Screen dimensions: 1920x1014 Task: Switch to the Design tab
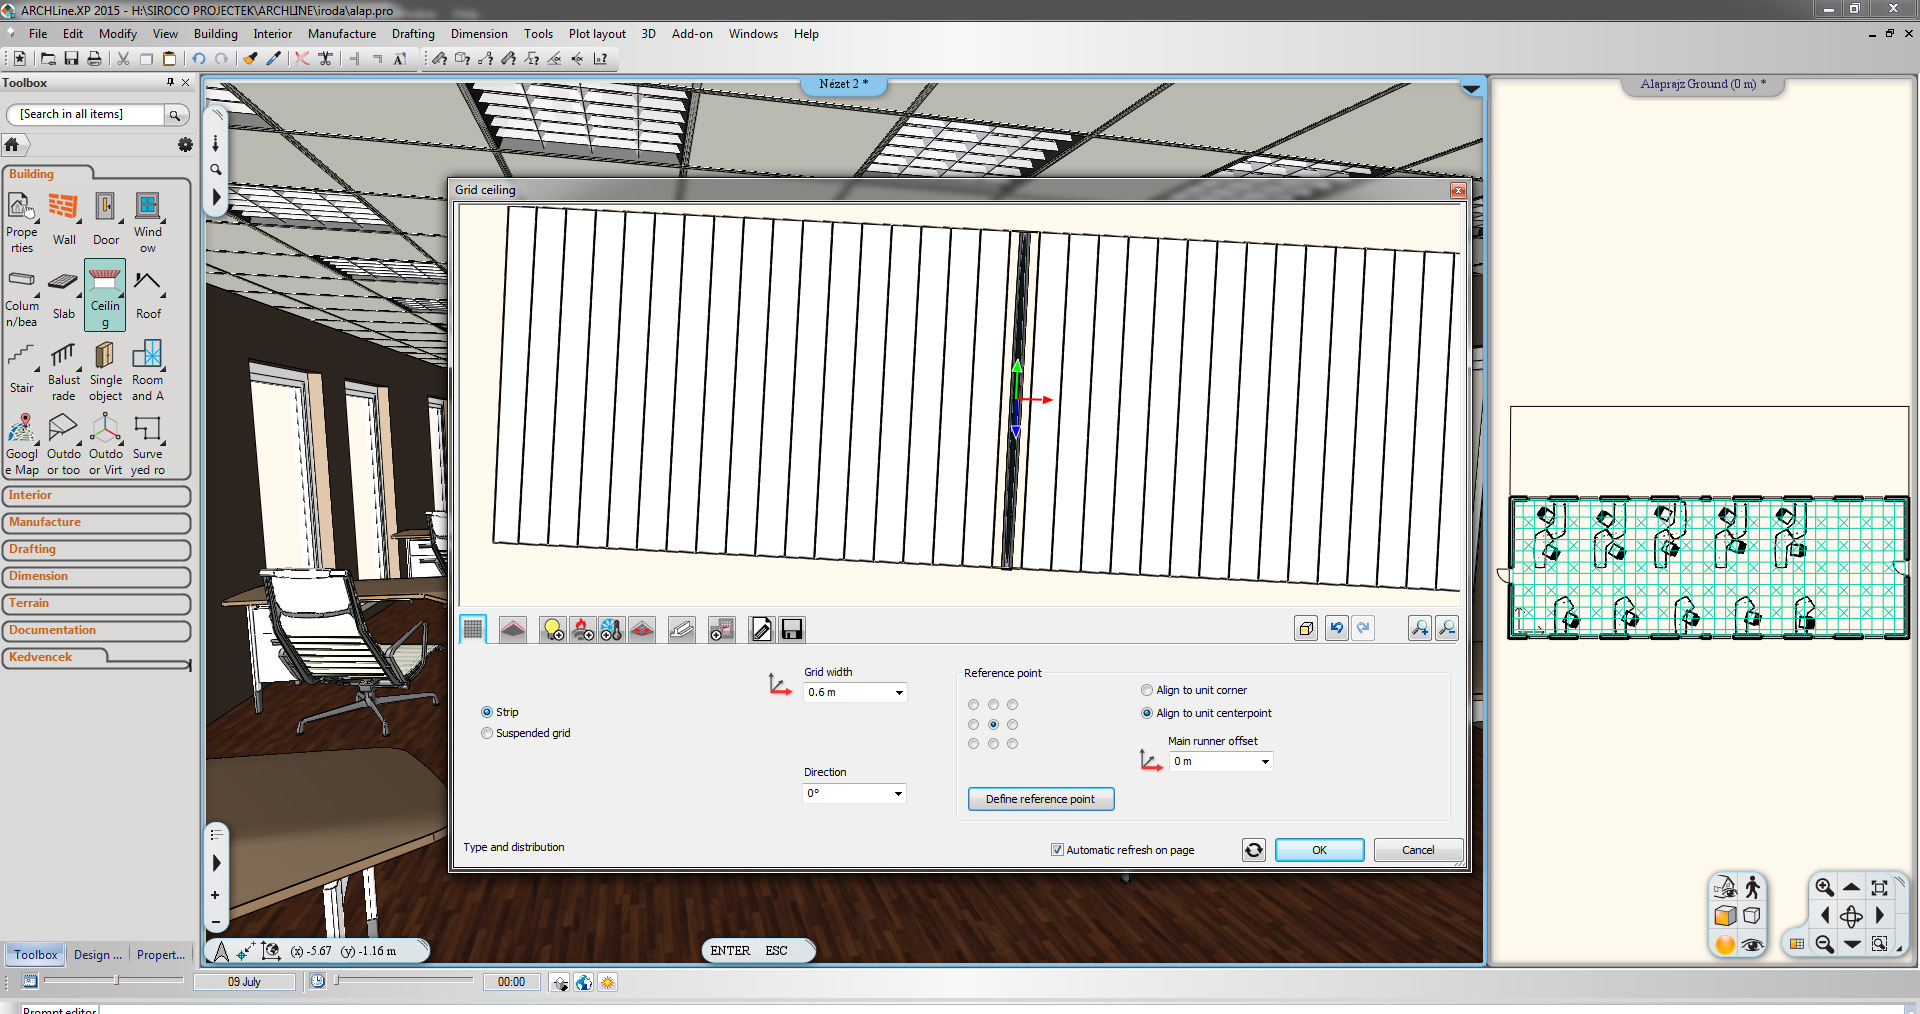click(97, 955)
